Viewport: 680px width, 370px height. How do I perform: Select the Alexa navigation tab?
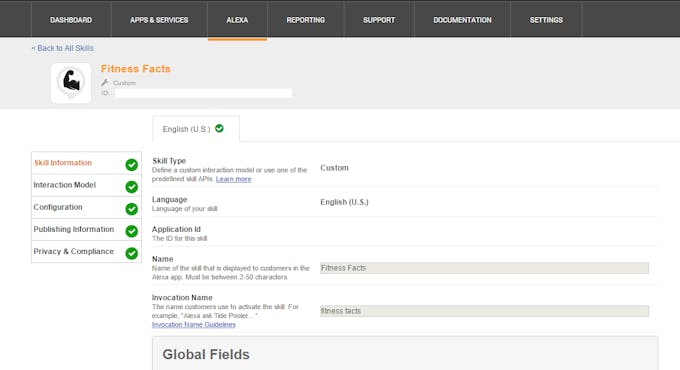(237, 20)
